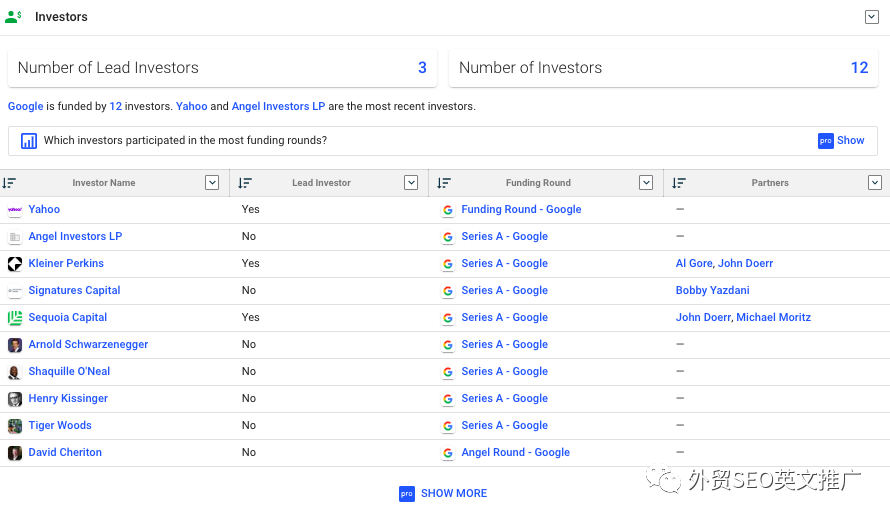This screenshot has width=890, height=519.
Task: Click the Sequoia Capital logo icon
Action: coord(15,318)
